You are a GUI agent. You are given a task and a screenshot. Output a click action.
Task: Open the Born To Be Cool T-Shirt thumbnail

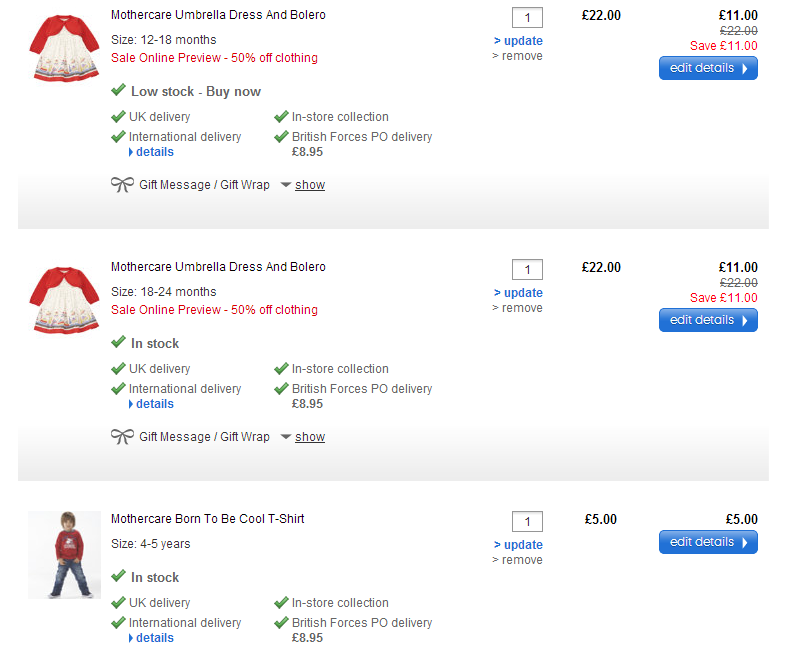pos(64,555)
